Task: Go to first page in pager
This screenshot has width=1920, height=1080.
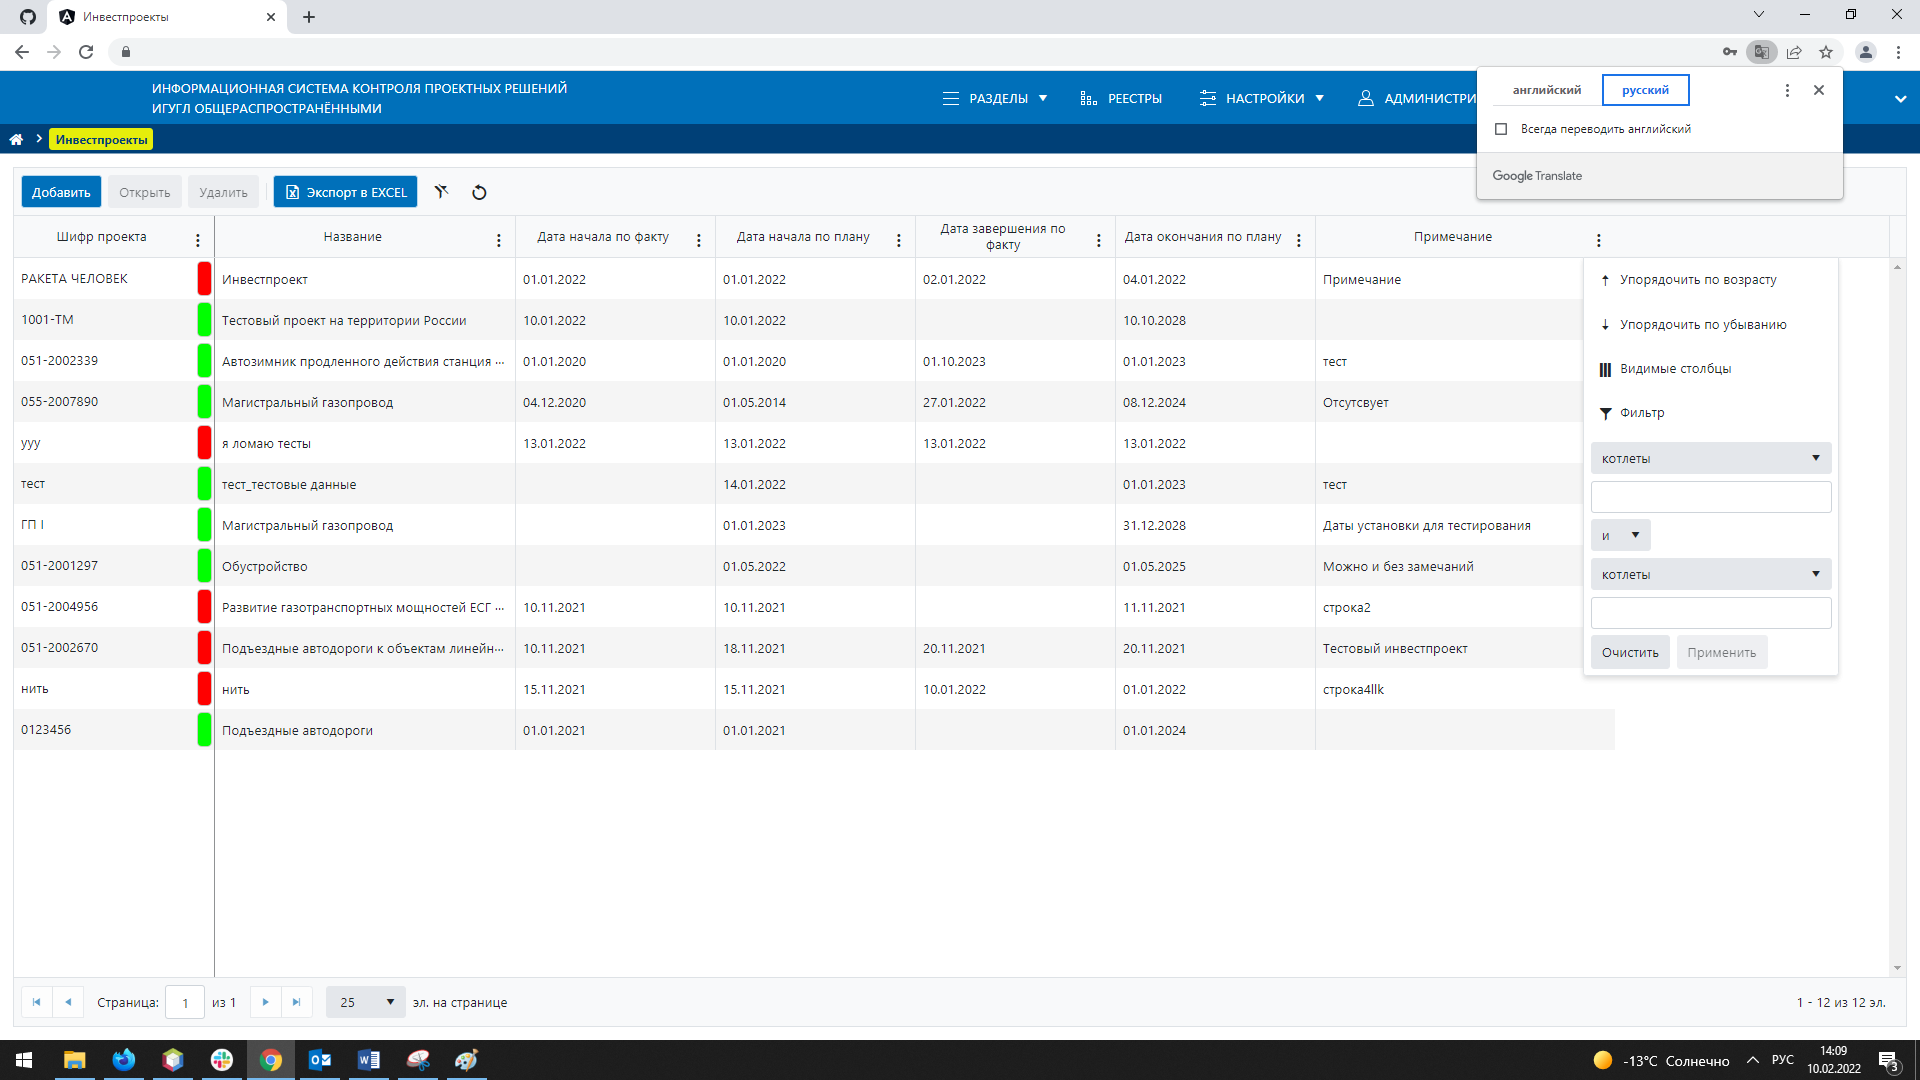Action: tap(36, 1002)
